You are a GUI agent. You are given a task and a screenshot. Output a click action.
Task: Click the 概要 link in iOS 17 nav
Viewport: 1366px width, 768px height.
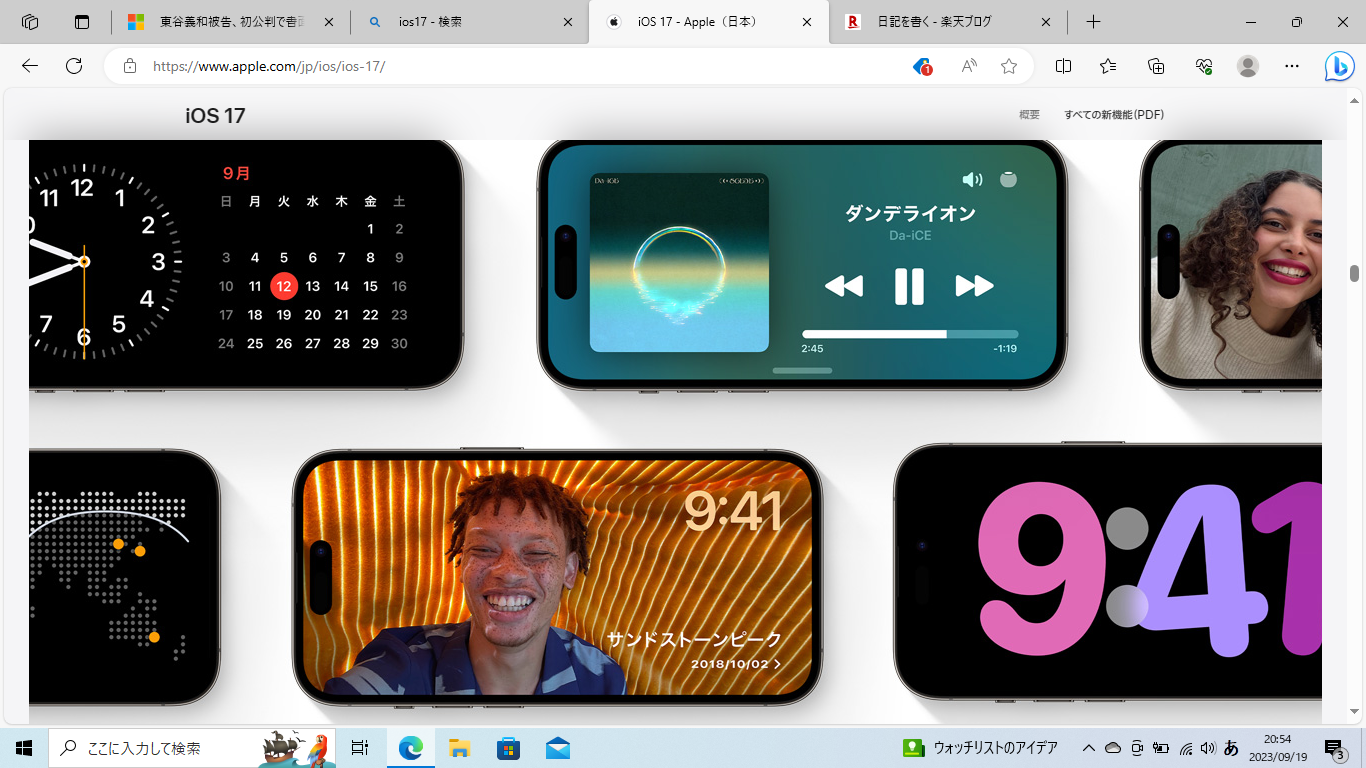pyautogui.click(x=1029, y=115)
